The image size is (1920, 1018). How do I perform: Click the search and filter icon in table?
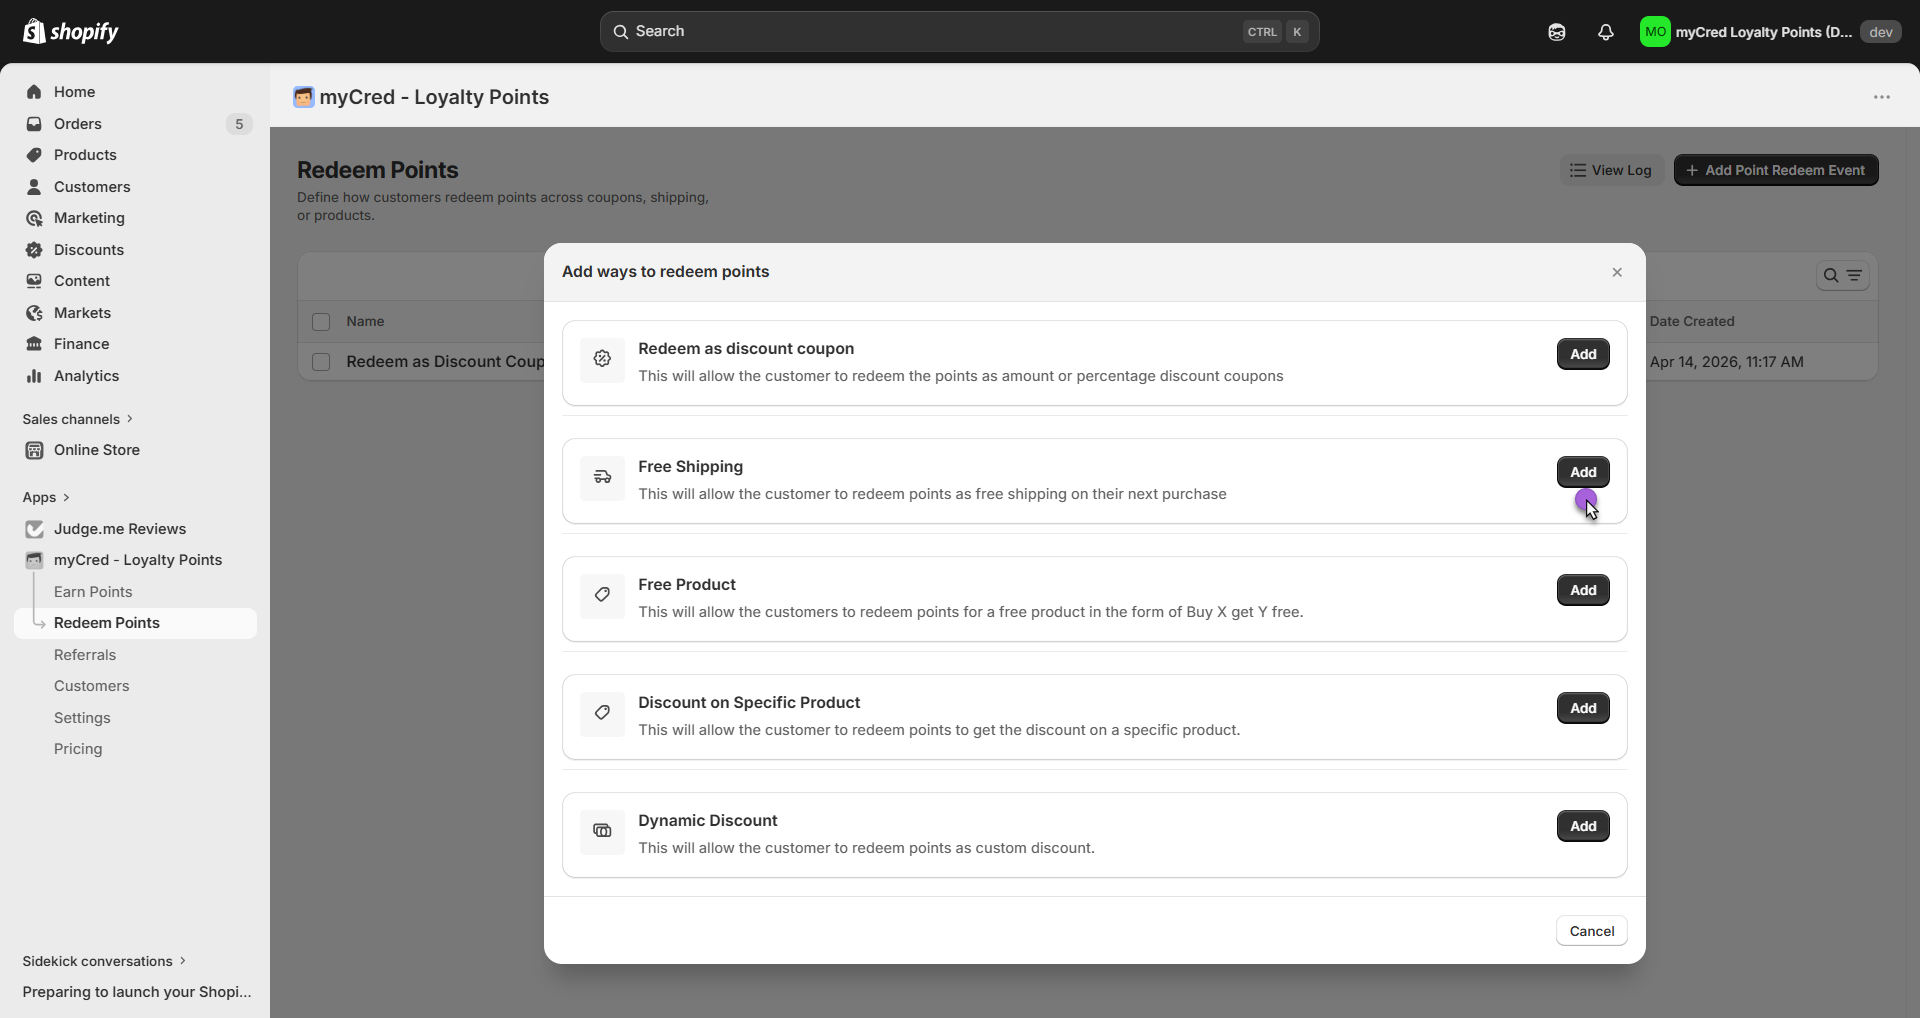(1842, 276)
